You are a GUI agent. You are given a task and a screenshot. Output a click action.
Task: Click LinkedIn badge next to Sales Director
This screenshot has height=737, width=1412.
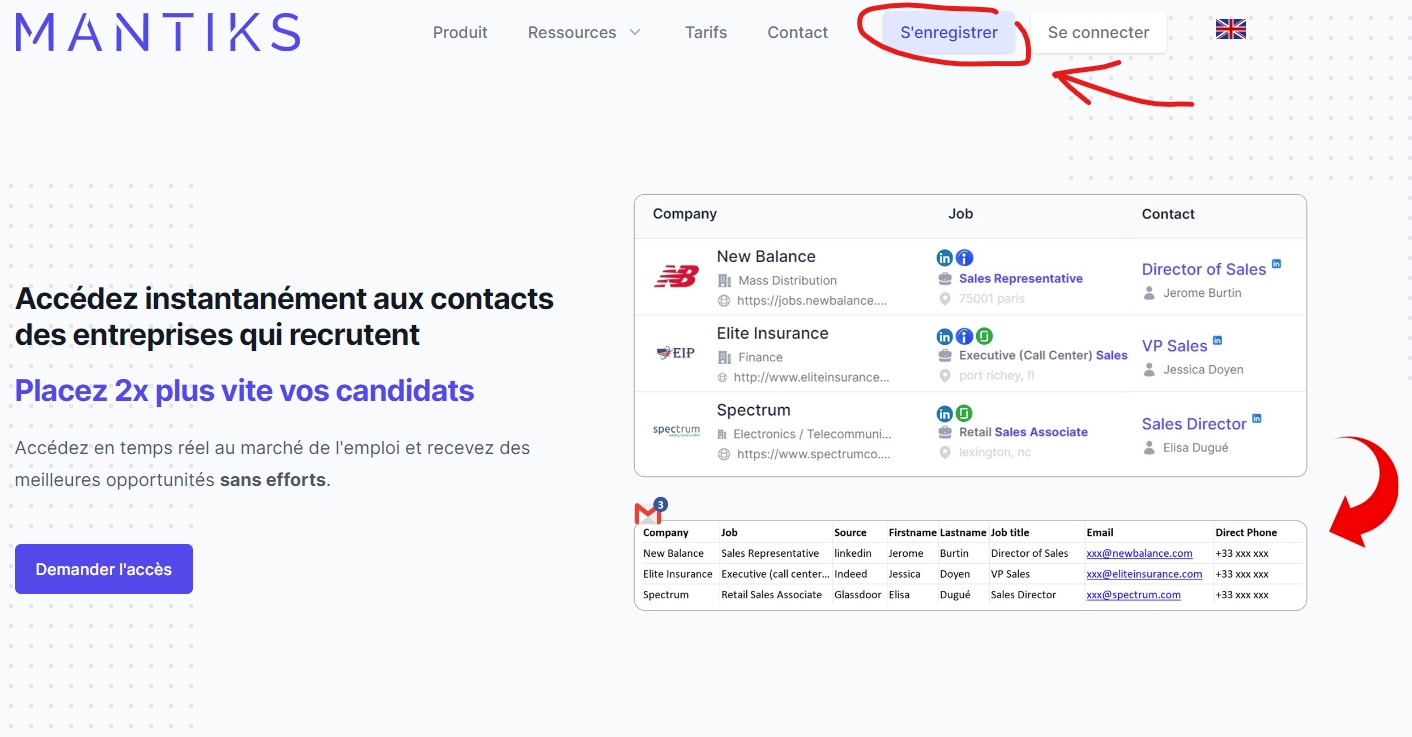(1257, 418)
